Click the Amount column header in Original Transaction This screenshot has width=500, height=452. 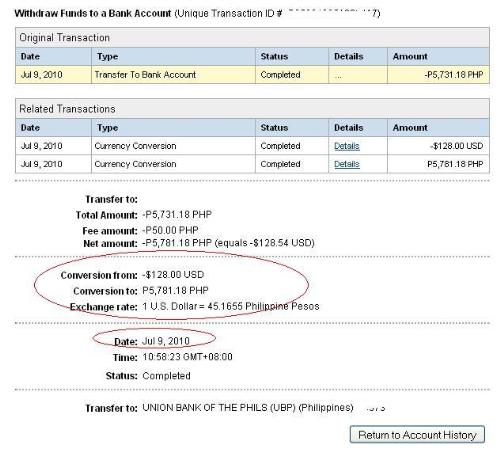pos(438,56)
